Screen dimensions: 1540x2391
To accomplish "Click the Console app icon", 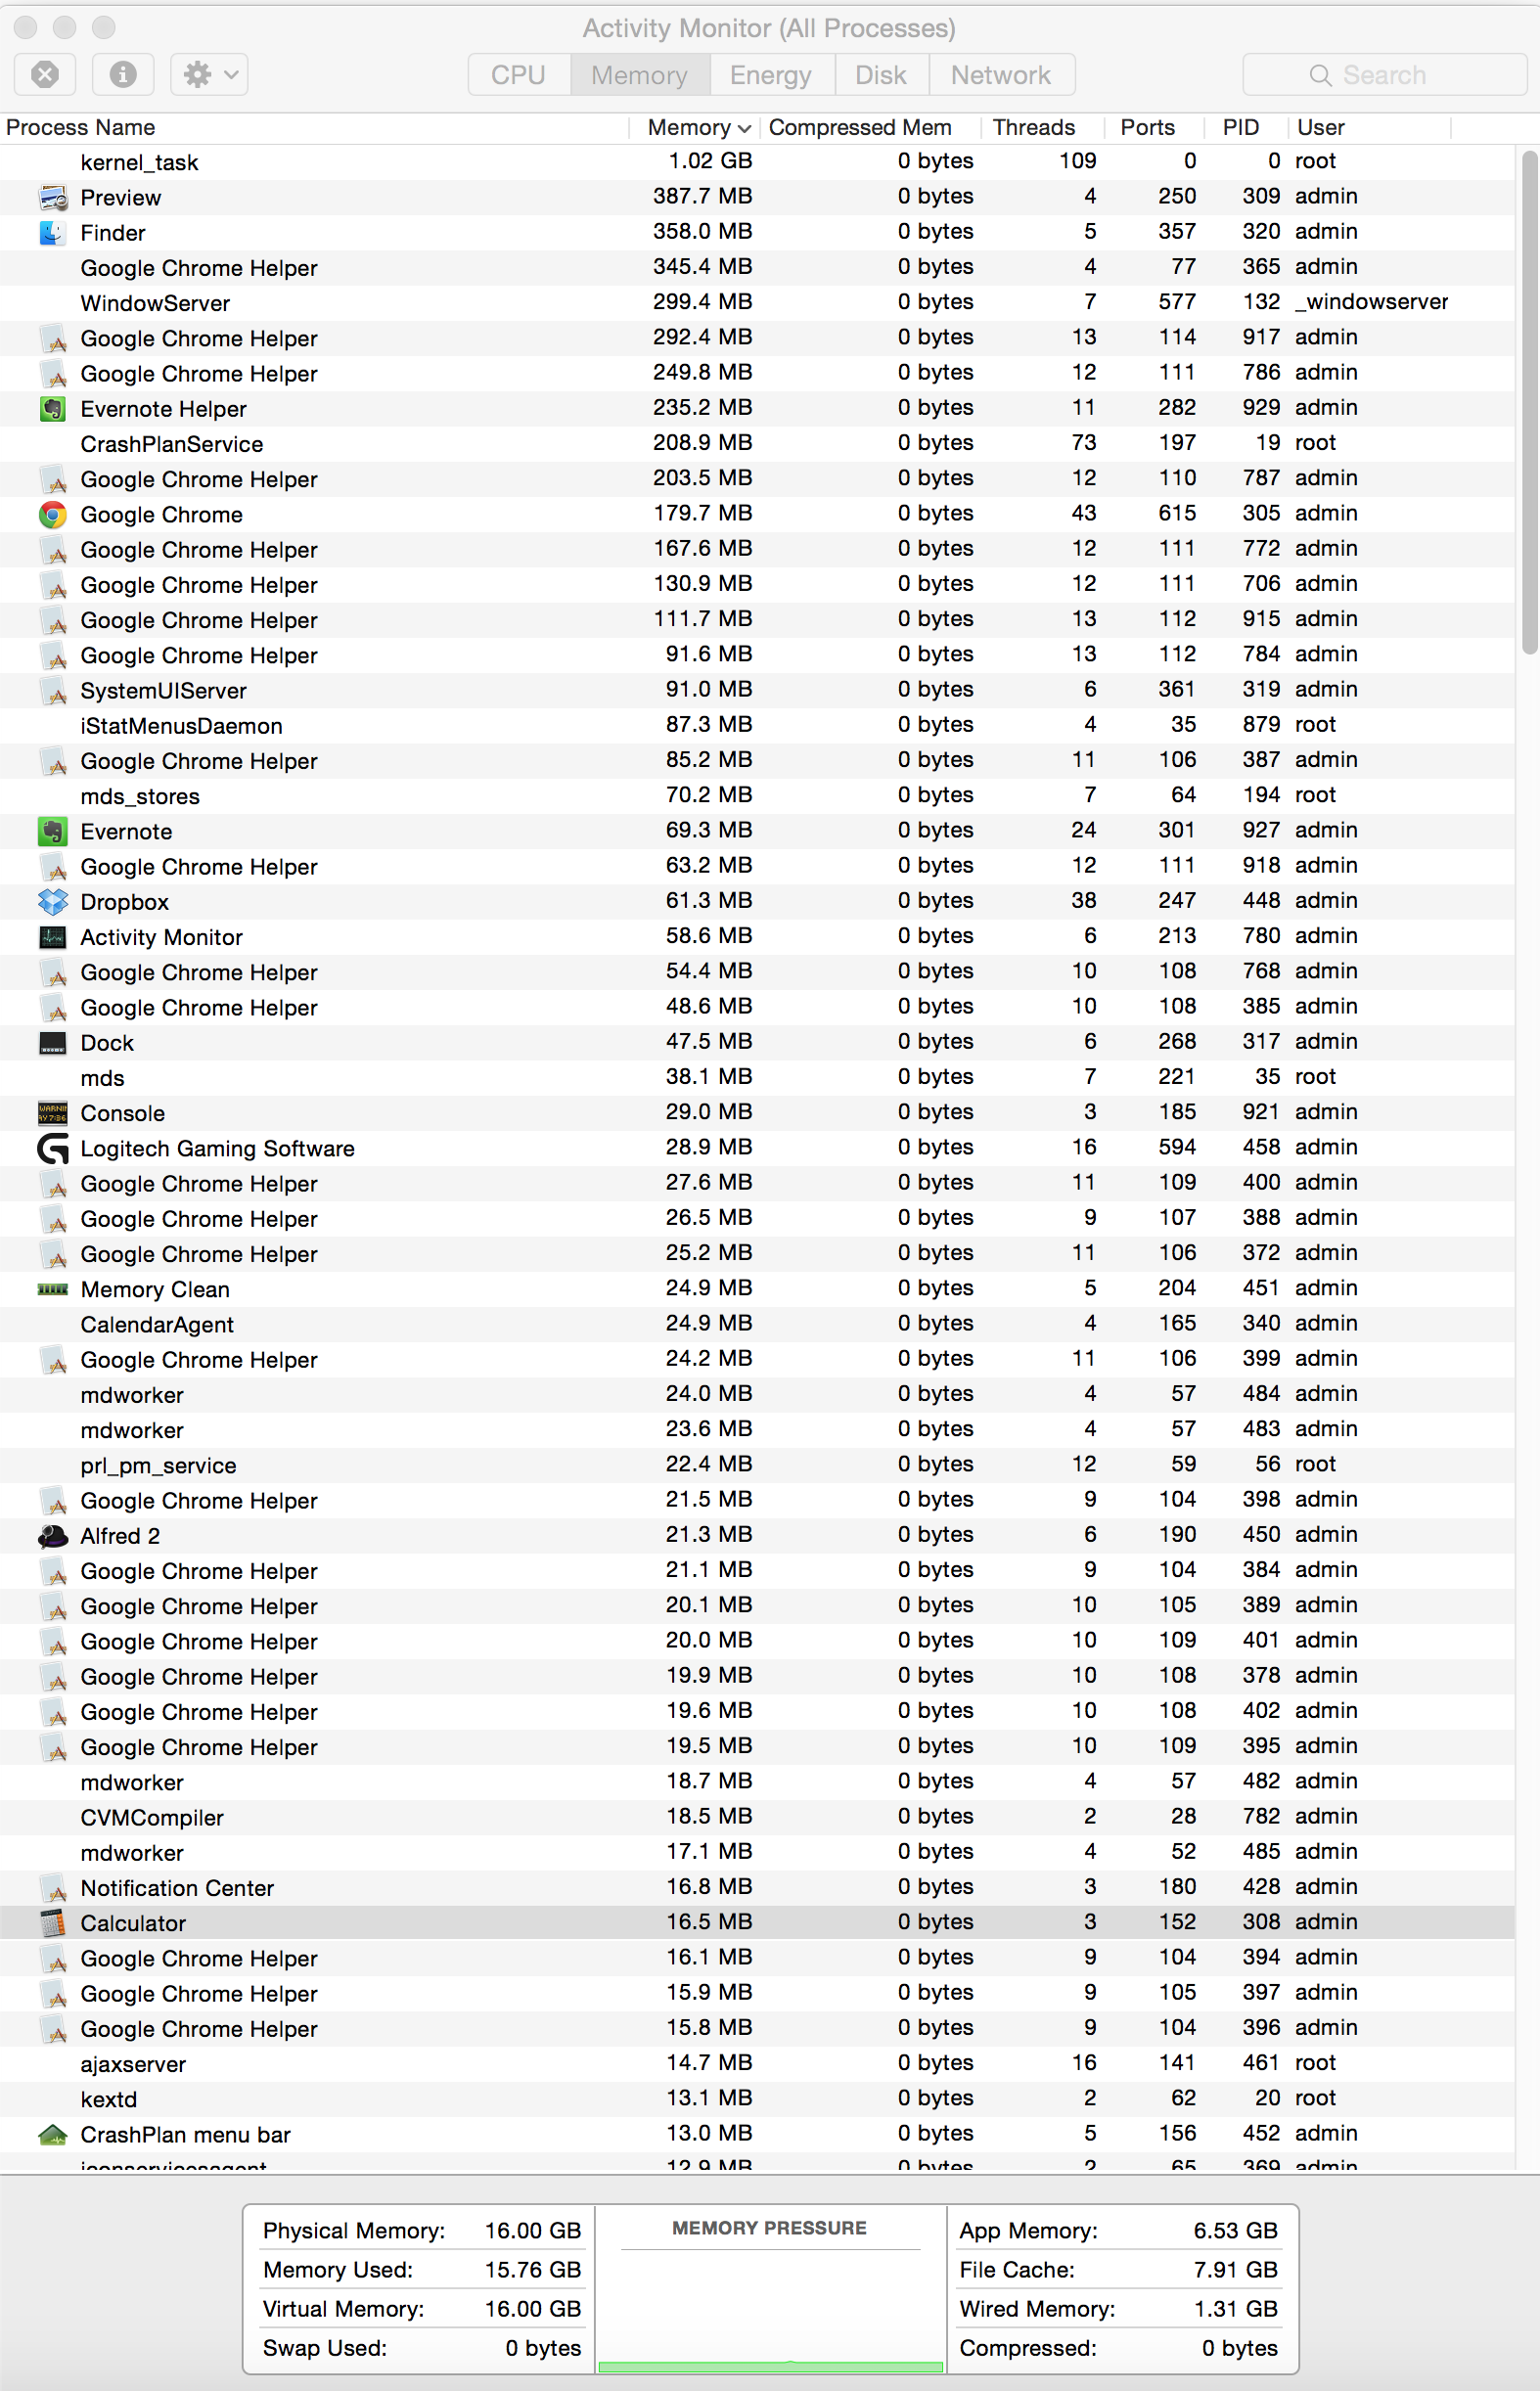I will coord(53,1113).
